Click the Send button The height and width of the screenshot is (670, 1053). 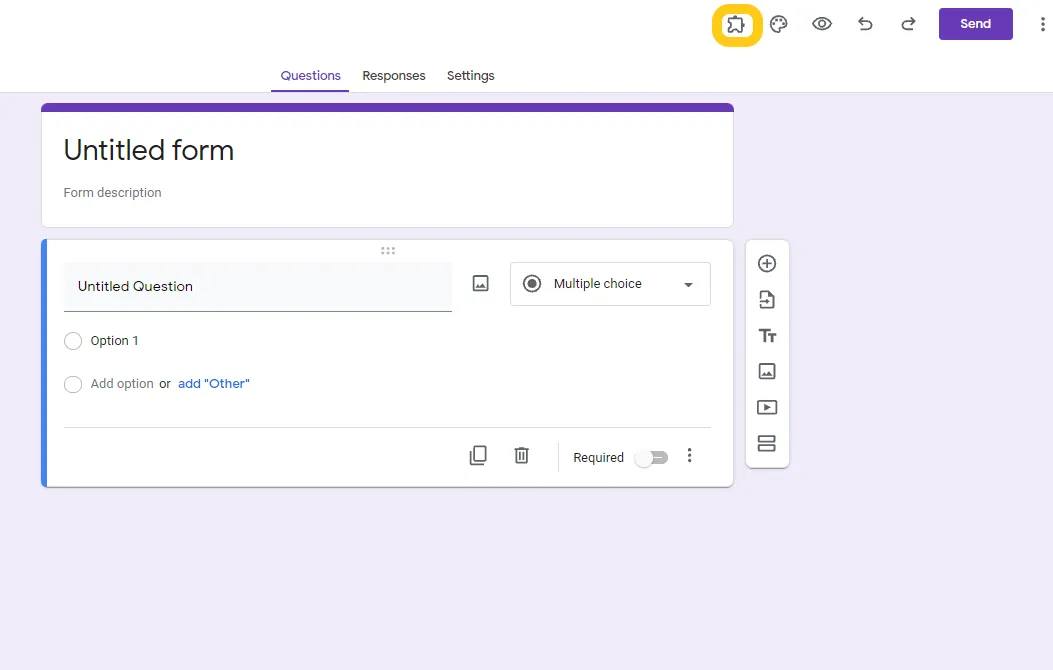975,24
